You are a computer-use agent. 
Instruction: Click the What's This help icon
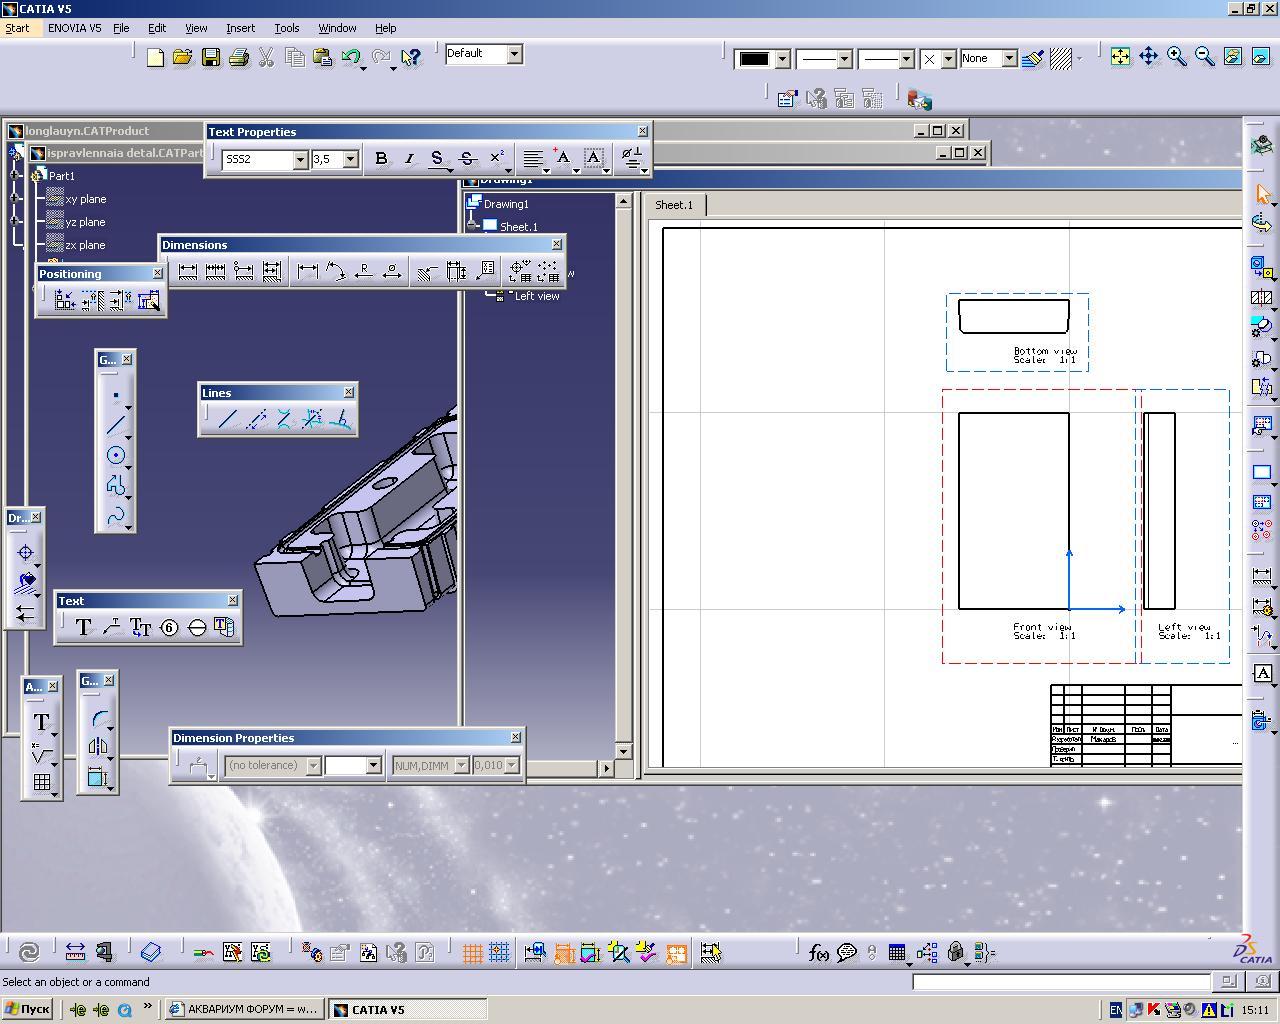click(x=409, y=58)
